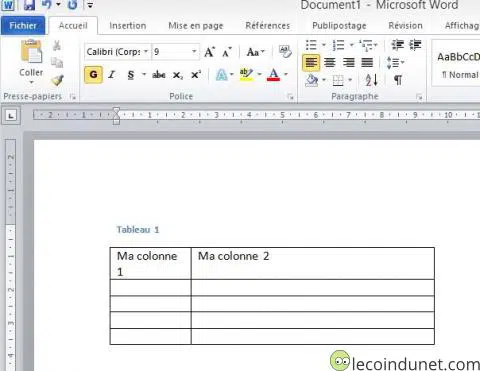Open the Révision tab

[x=405, y=26]
